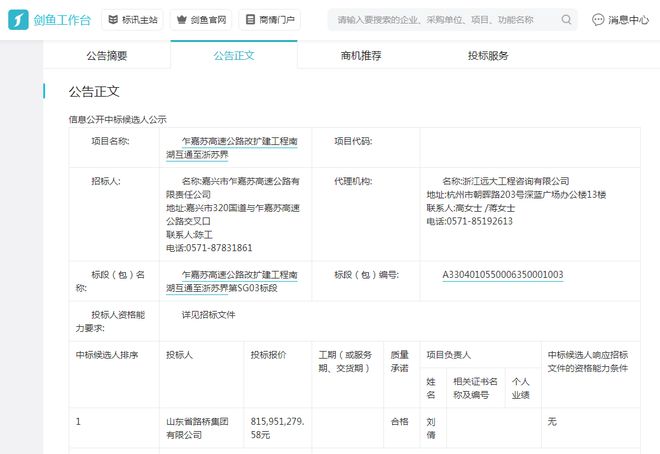Image resolution: width=660 pixels, height=454 pixels.
Task: Open 消息中心 message center
Action: click(620, 20)
